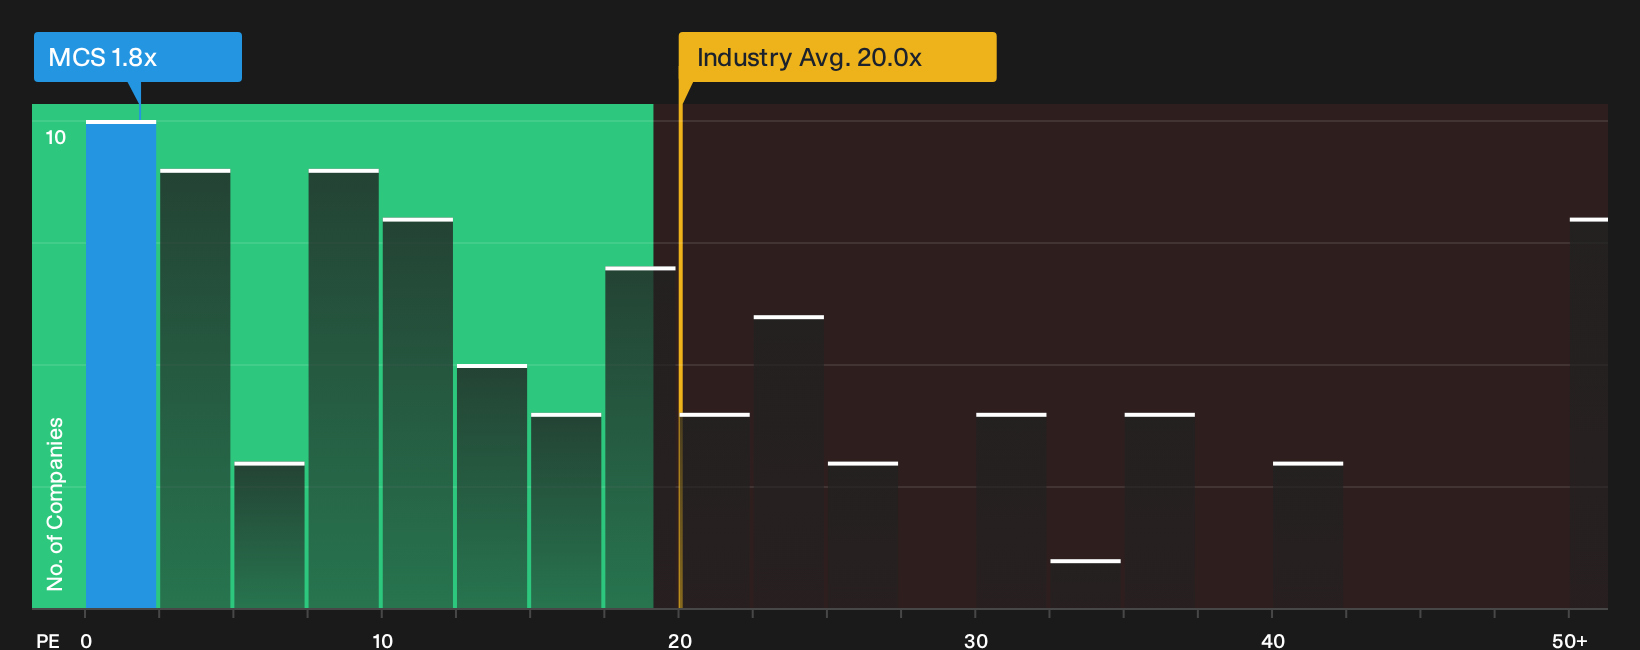Viewport: 1640px width, 650px height.
Task: Select the bar starting at PE 10
Action: click(418, 414)
